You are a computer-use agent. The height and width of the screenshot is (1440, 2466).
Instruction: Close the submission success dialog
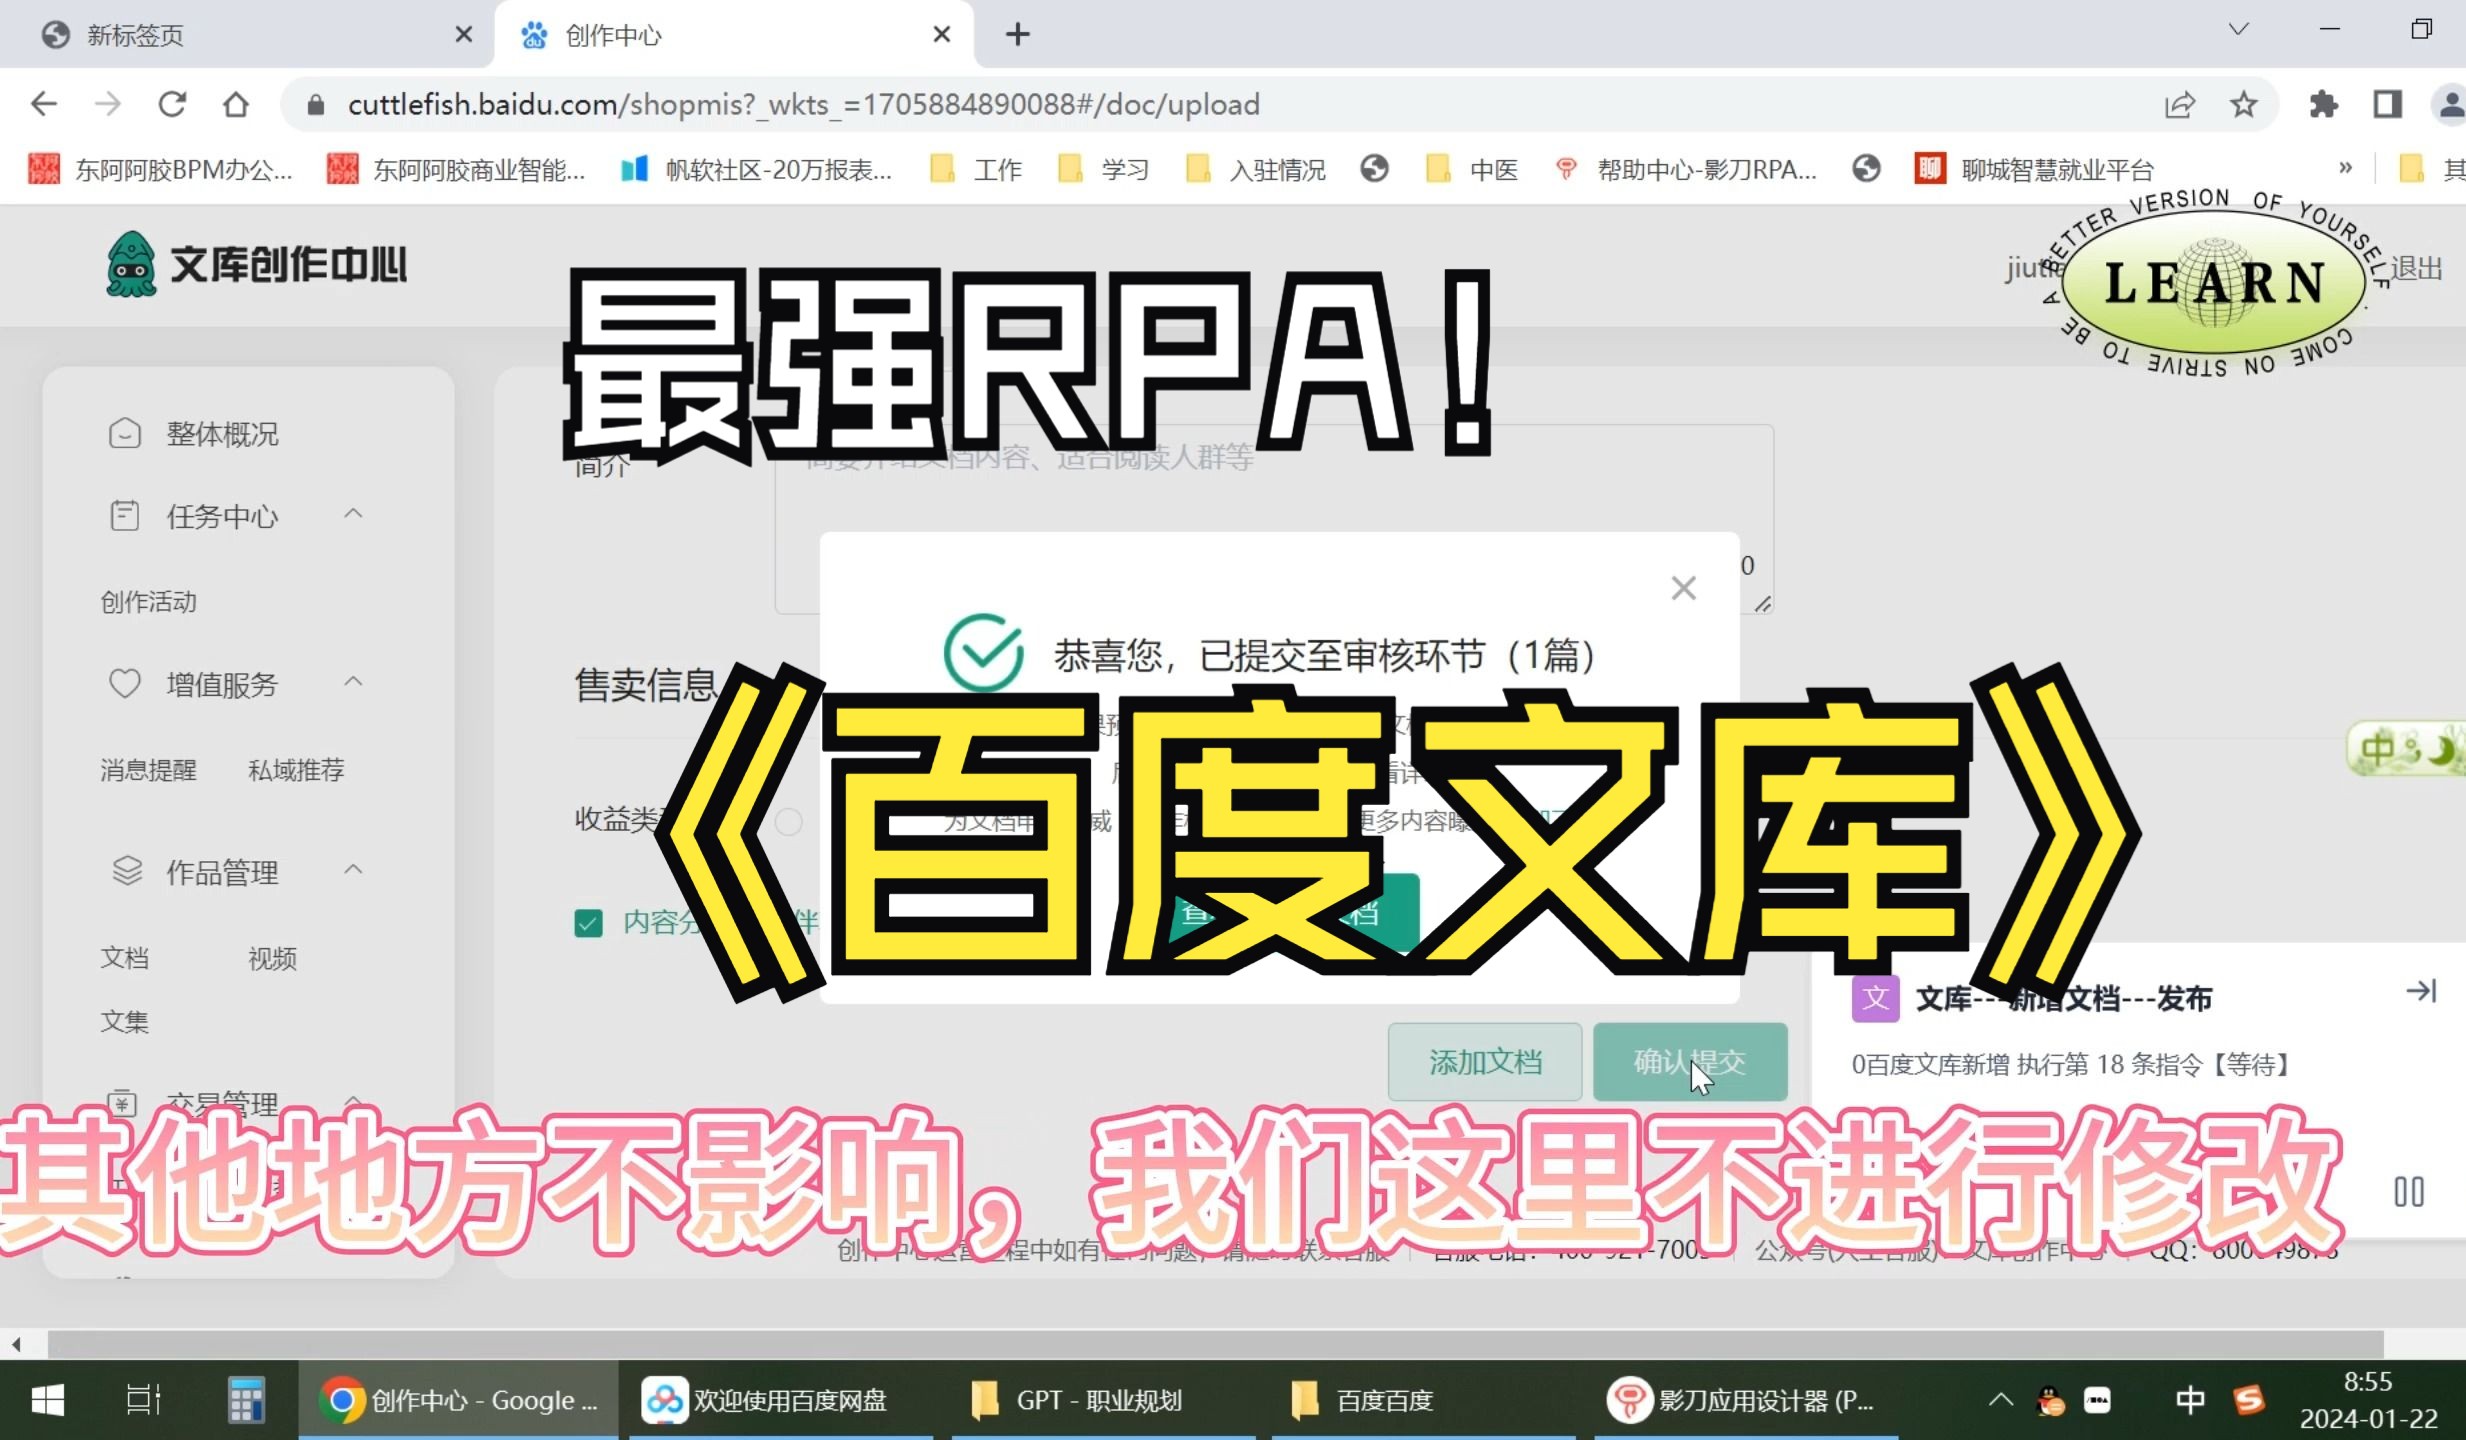(1684, 588)
